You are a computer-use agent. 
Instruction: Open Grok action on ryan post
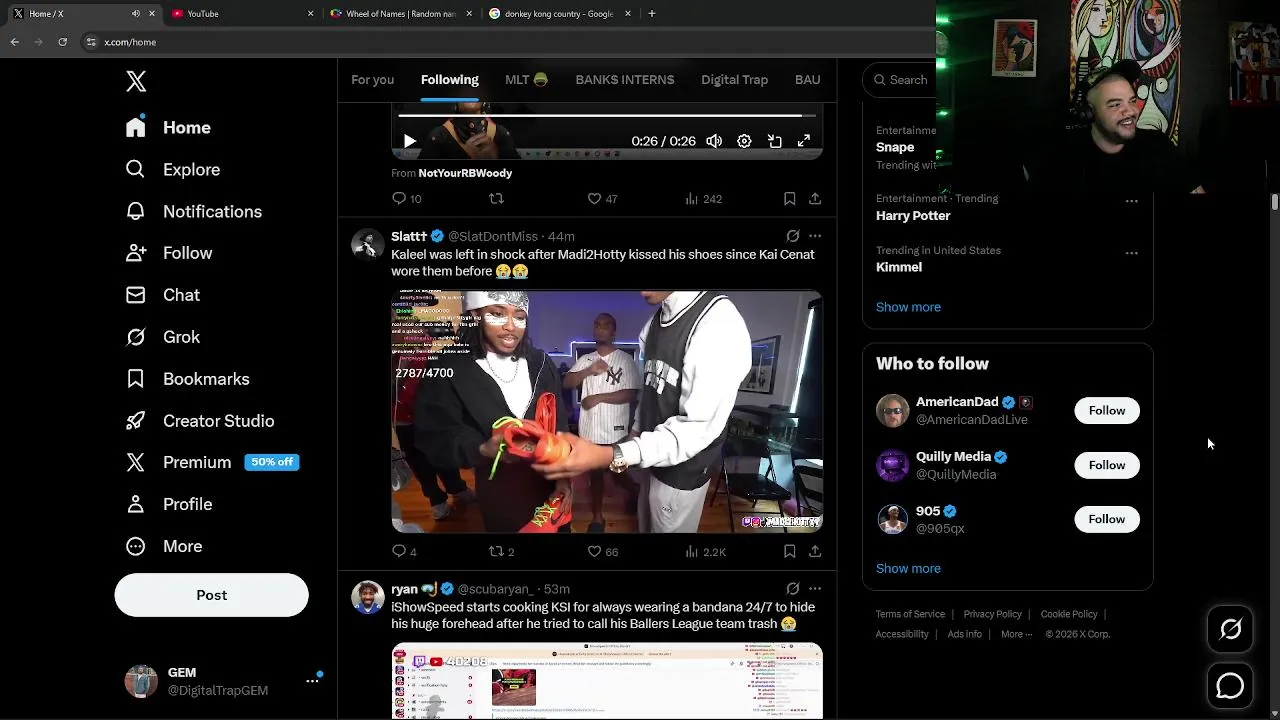tap(792, 589)
